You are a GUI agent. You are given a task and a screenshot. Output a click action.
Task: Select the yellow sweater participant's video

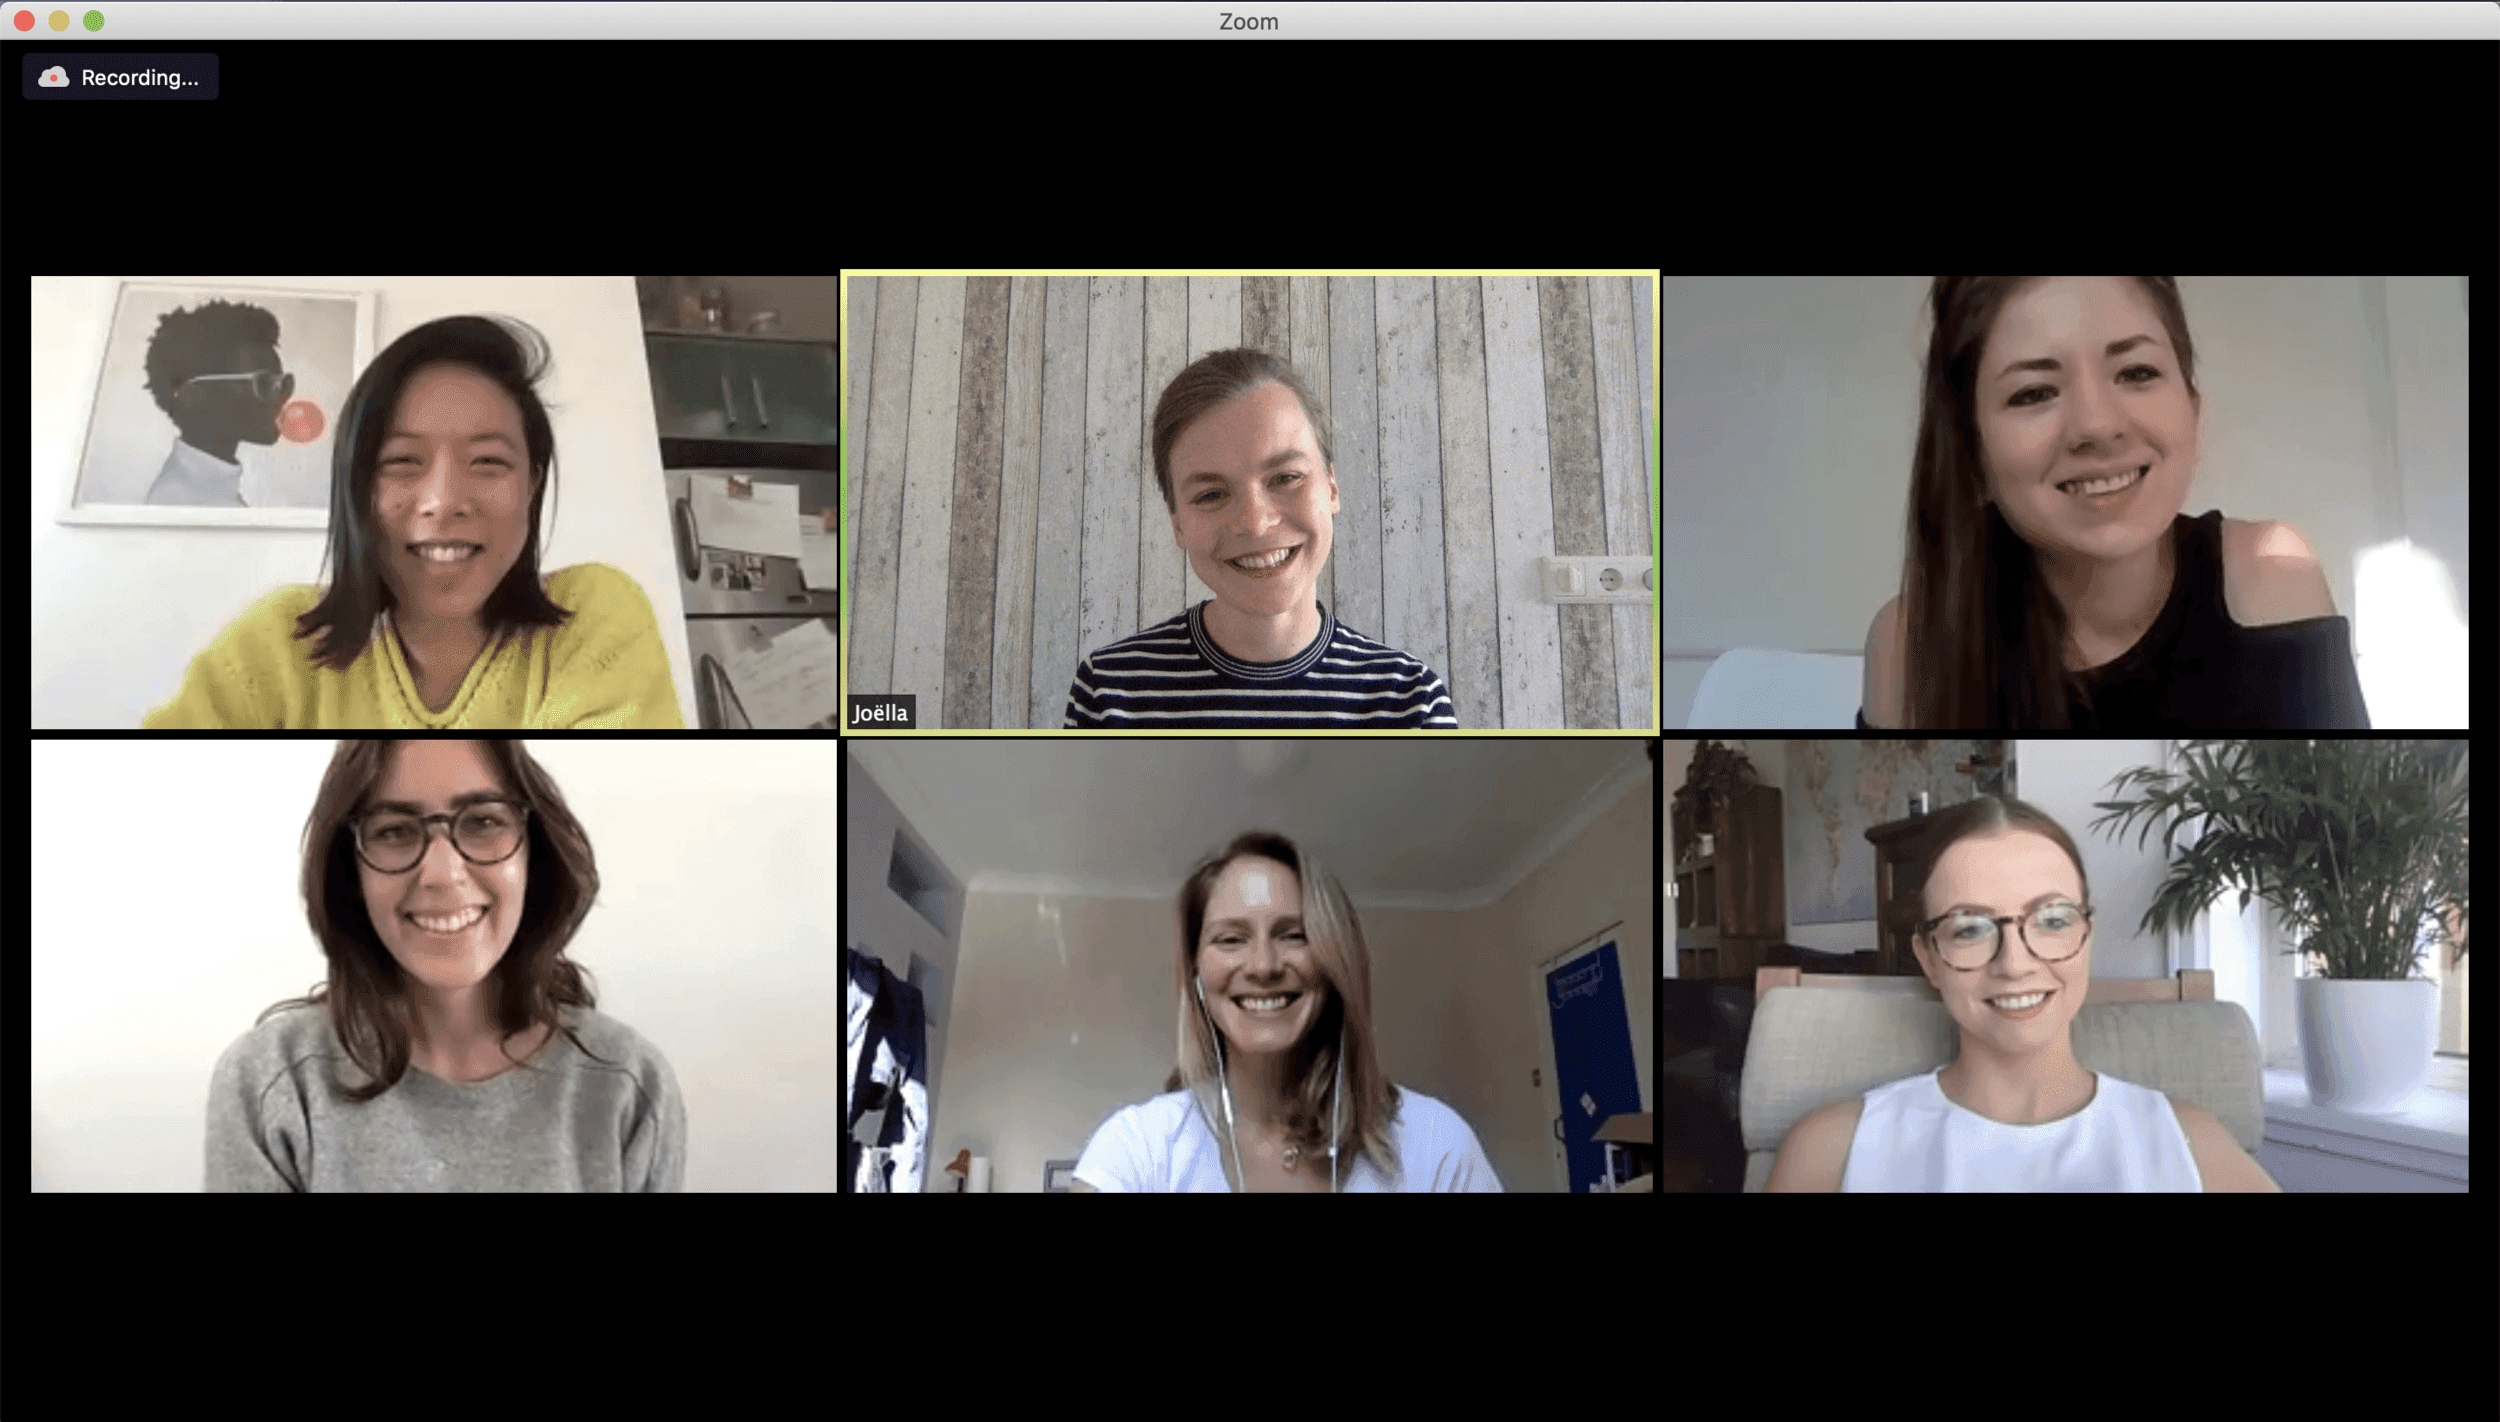point(433,502)
